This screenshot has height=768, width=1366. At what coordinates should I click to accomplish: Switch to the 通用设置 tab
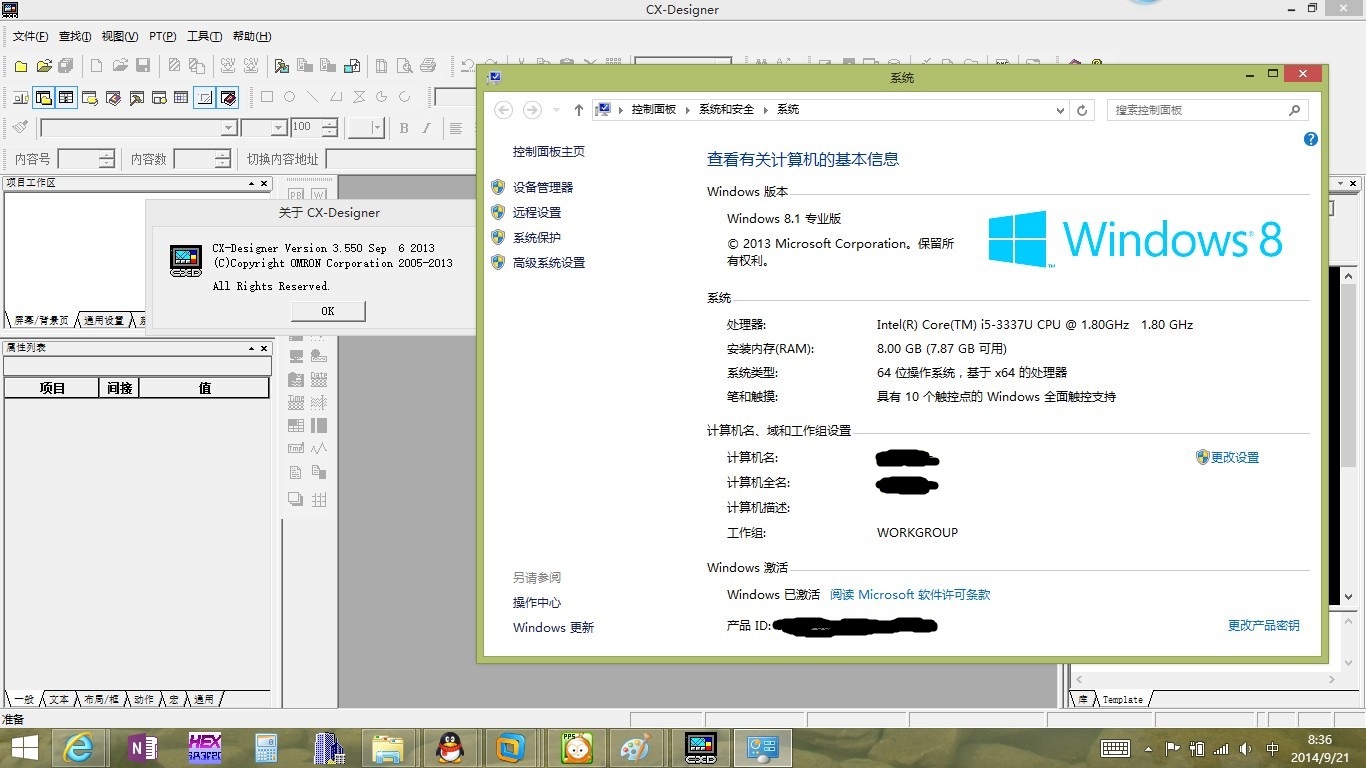pos(104,321)
